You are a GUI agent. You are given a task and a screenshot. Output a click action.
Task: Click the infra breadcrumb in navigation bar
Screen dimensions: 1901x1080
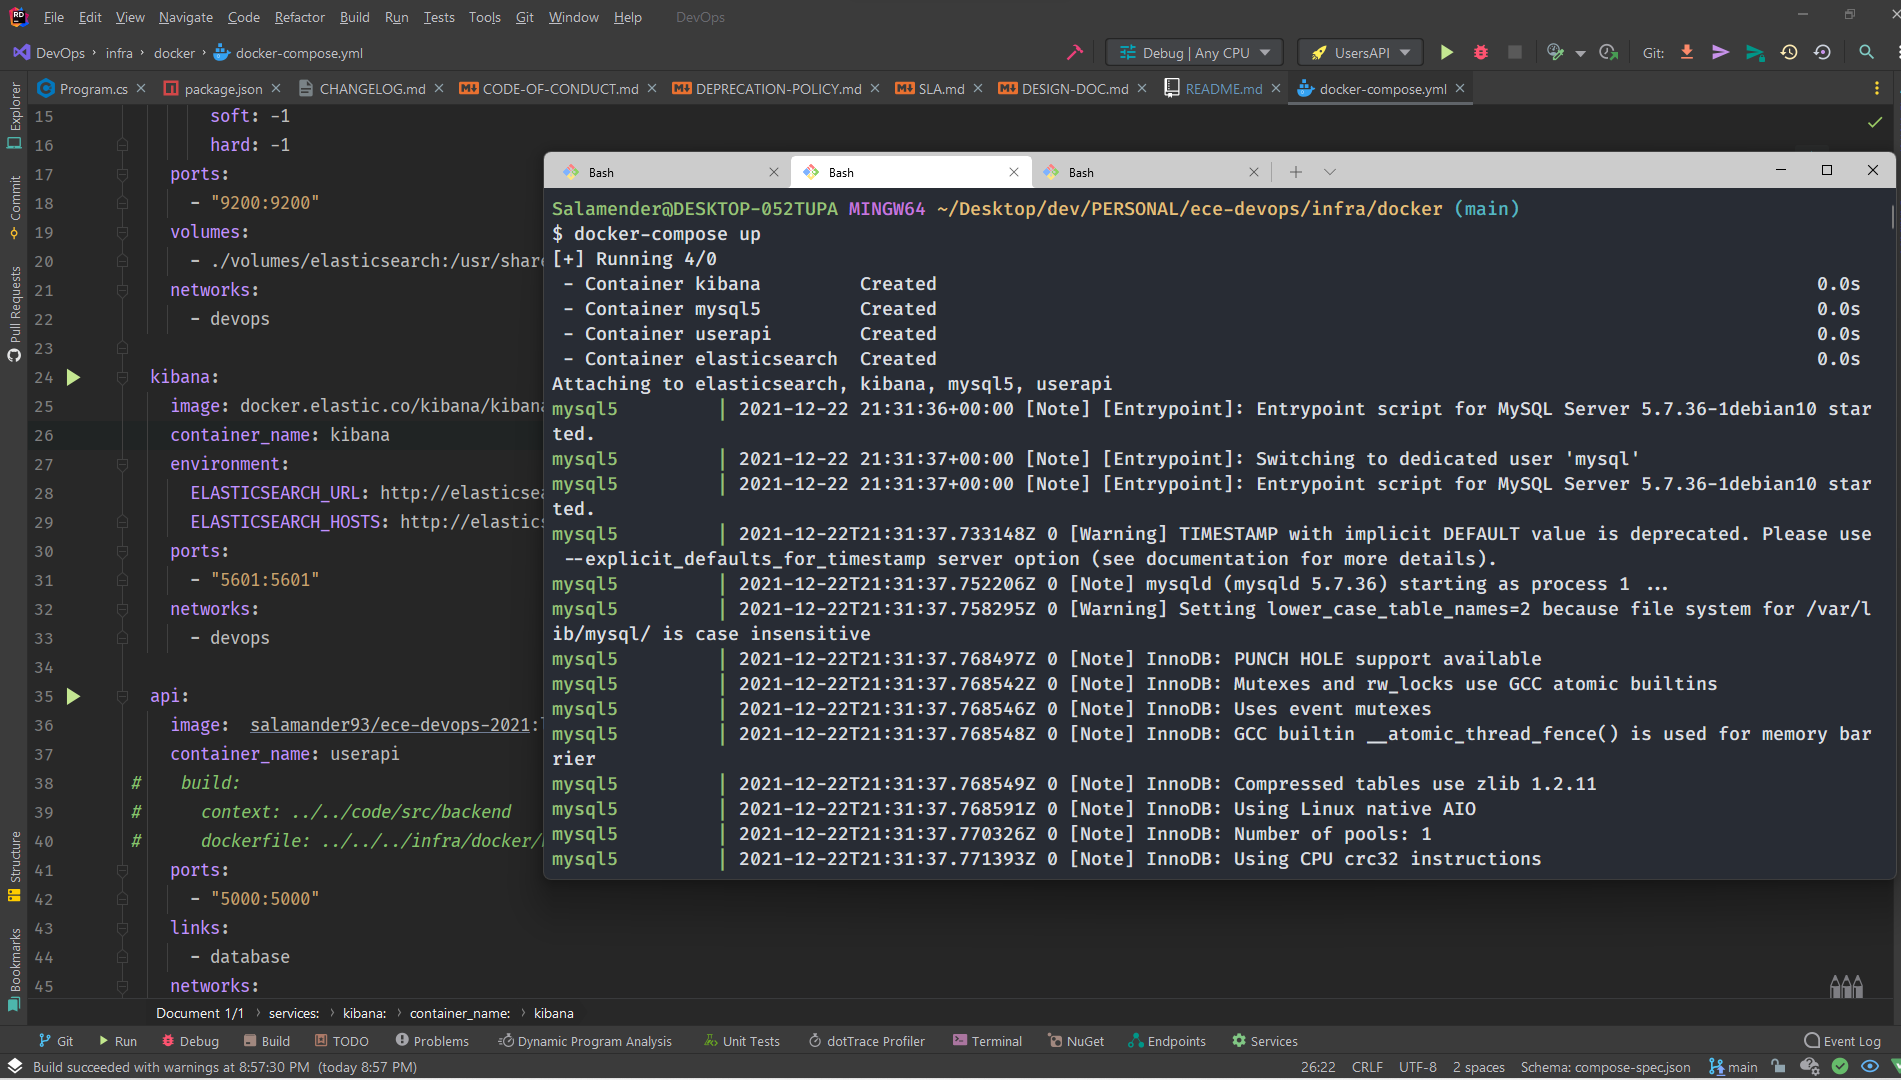[x=119, y=53]
